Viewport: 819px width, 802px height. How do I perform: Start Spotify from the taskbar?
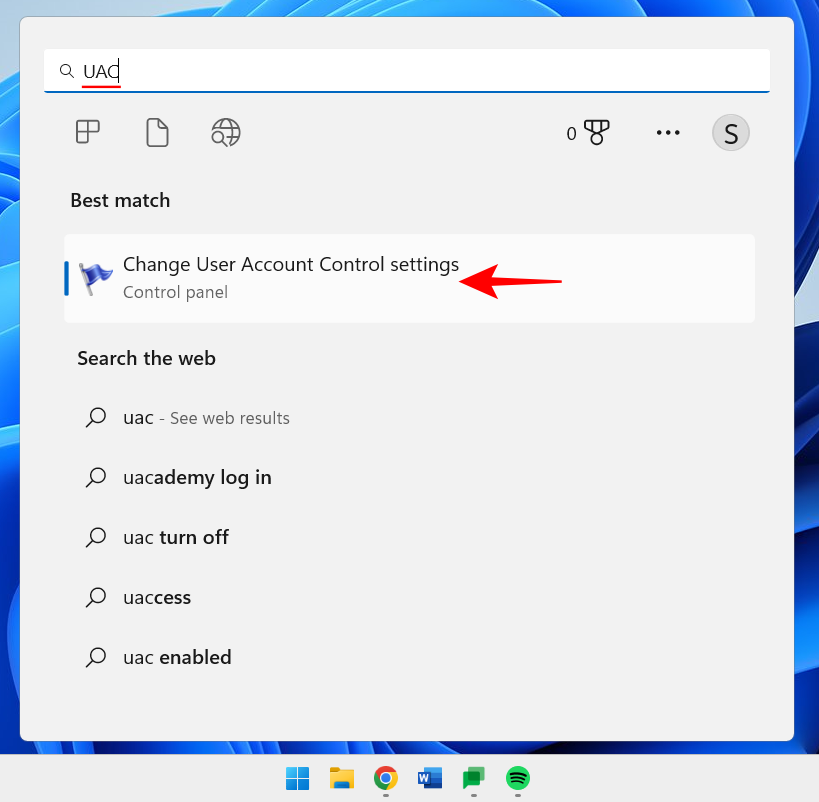[517, 778]
